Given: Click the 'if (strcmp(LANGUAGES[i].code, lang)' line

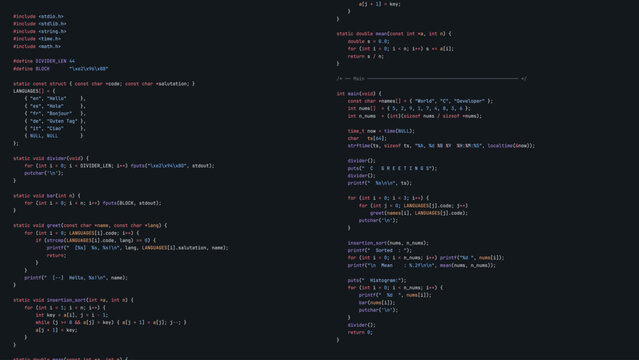Looking at the screenshot, I should click(96, 241).
